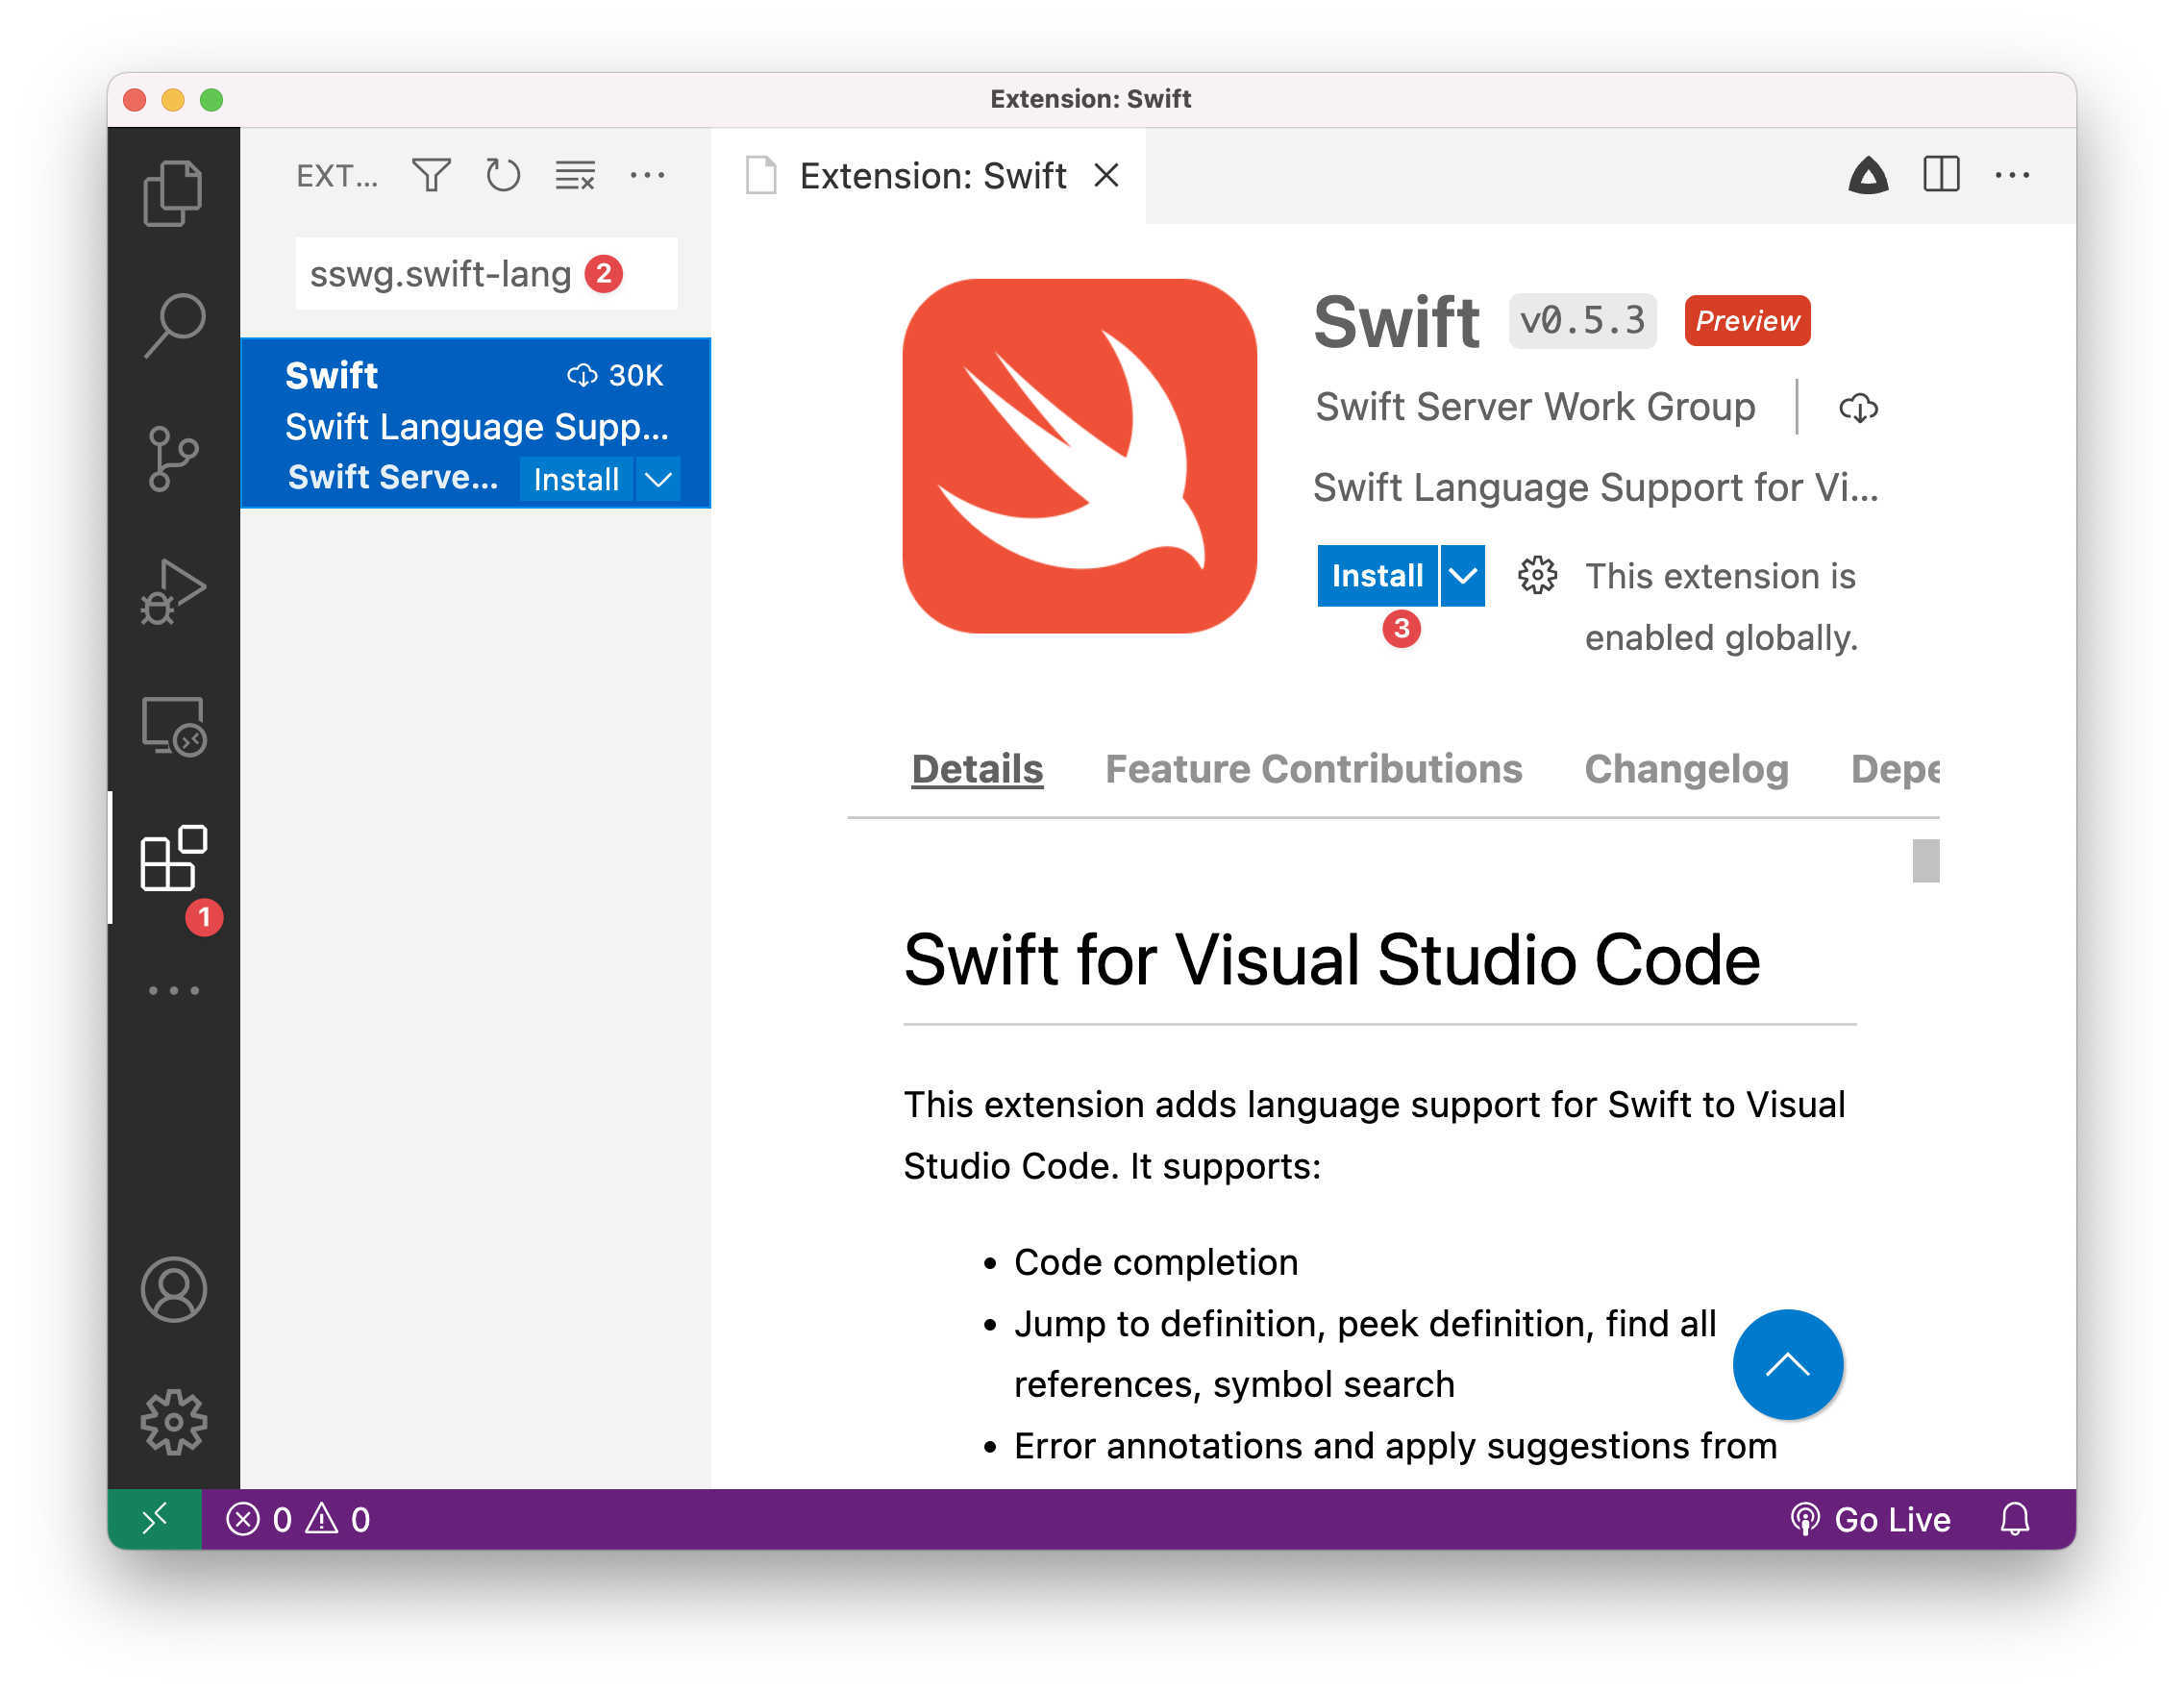Click the blue Install button
Image resolution: width=2184 pixels, height=1692 pixels.
click(x=1377, y=576)
